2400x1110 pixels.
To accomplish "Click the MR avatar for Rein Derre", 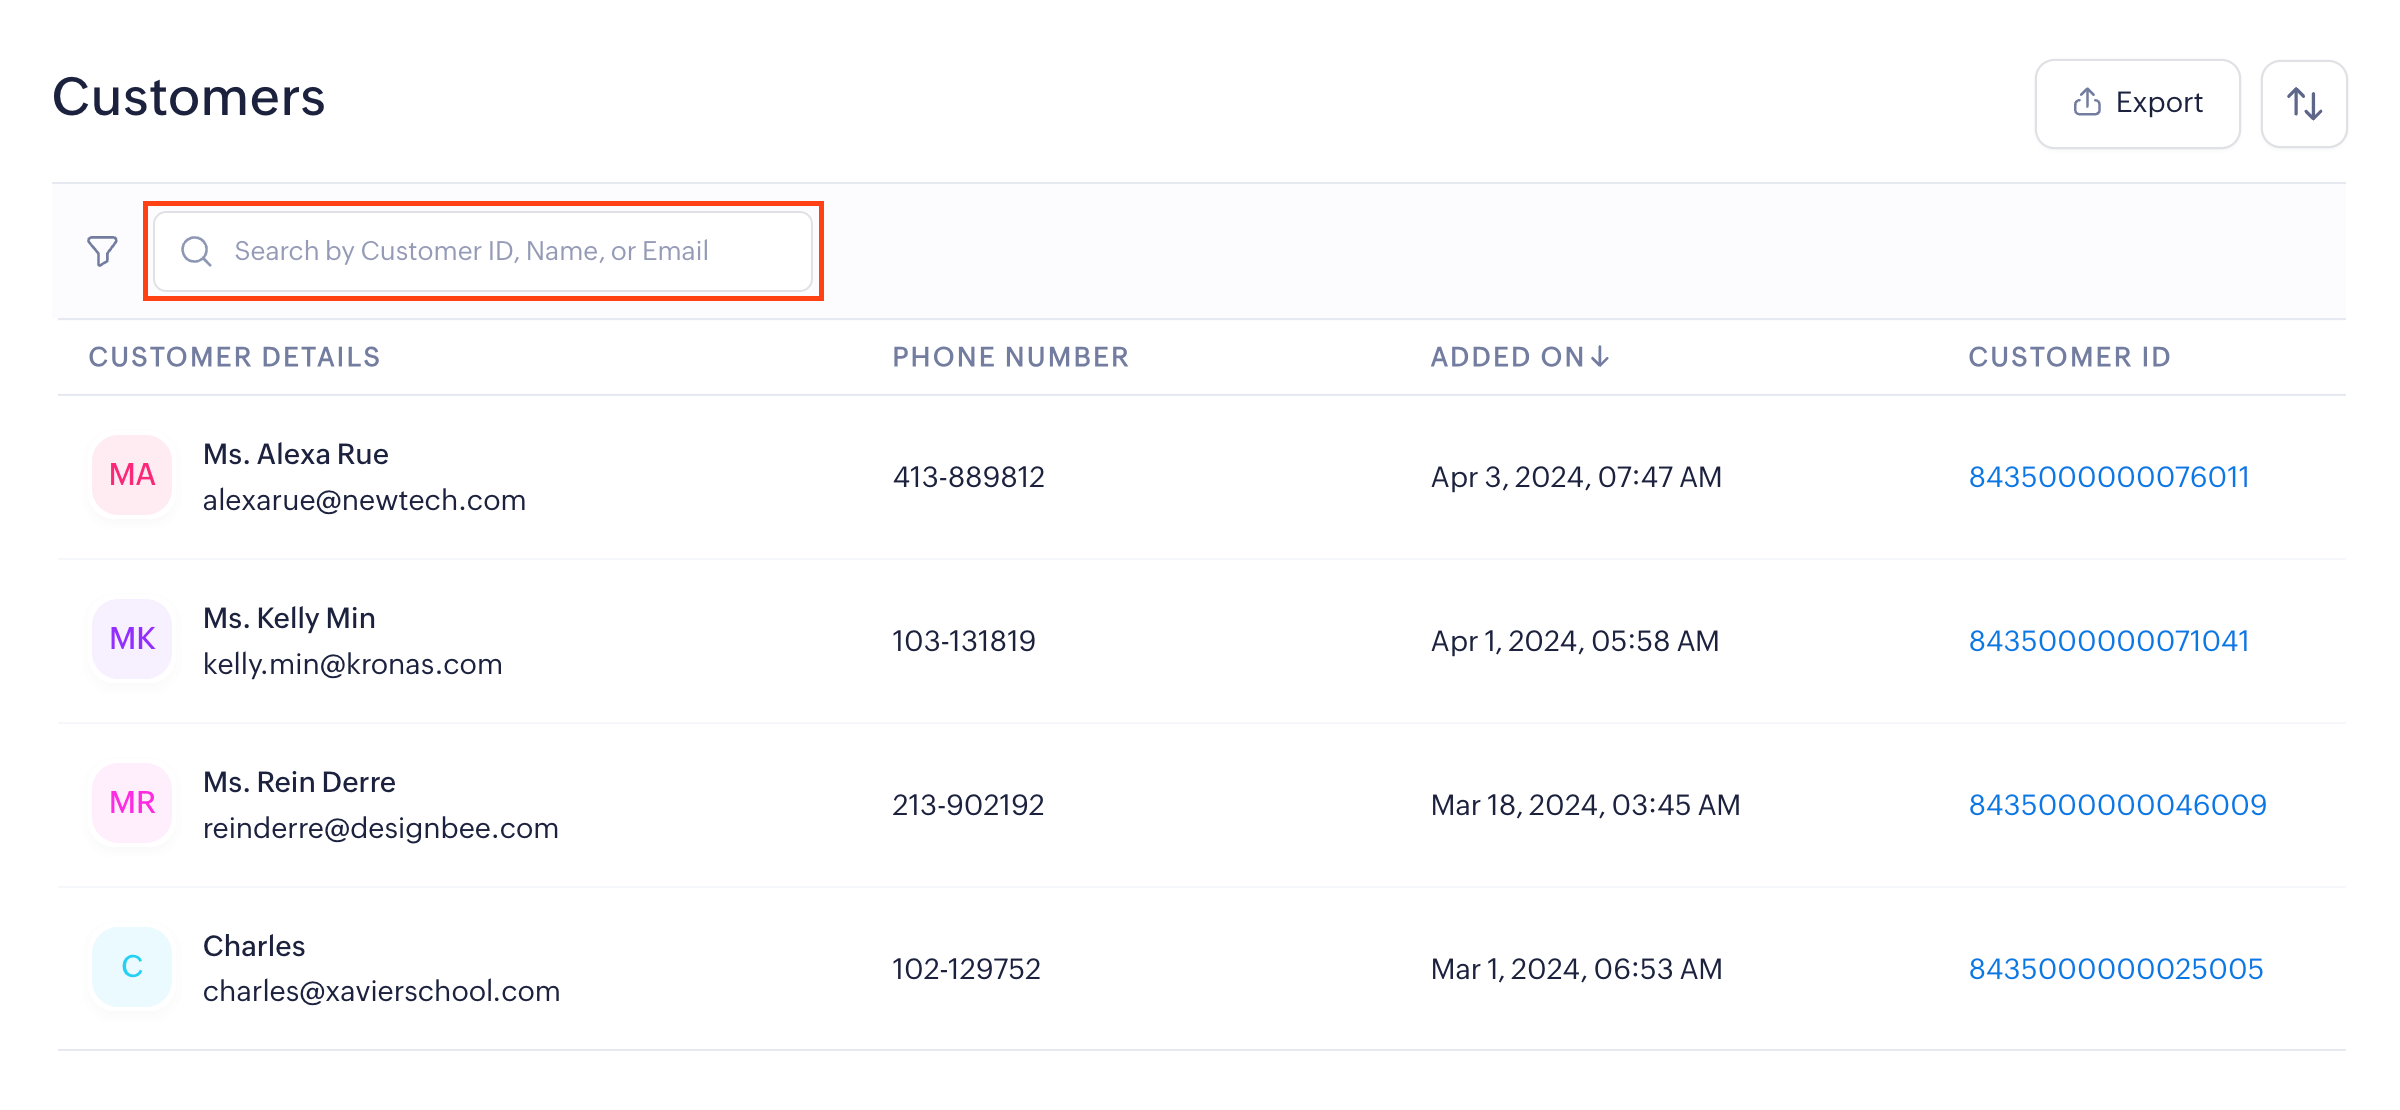I will click(132, 803).
